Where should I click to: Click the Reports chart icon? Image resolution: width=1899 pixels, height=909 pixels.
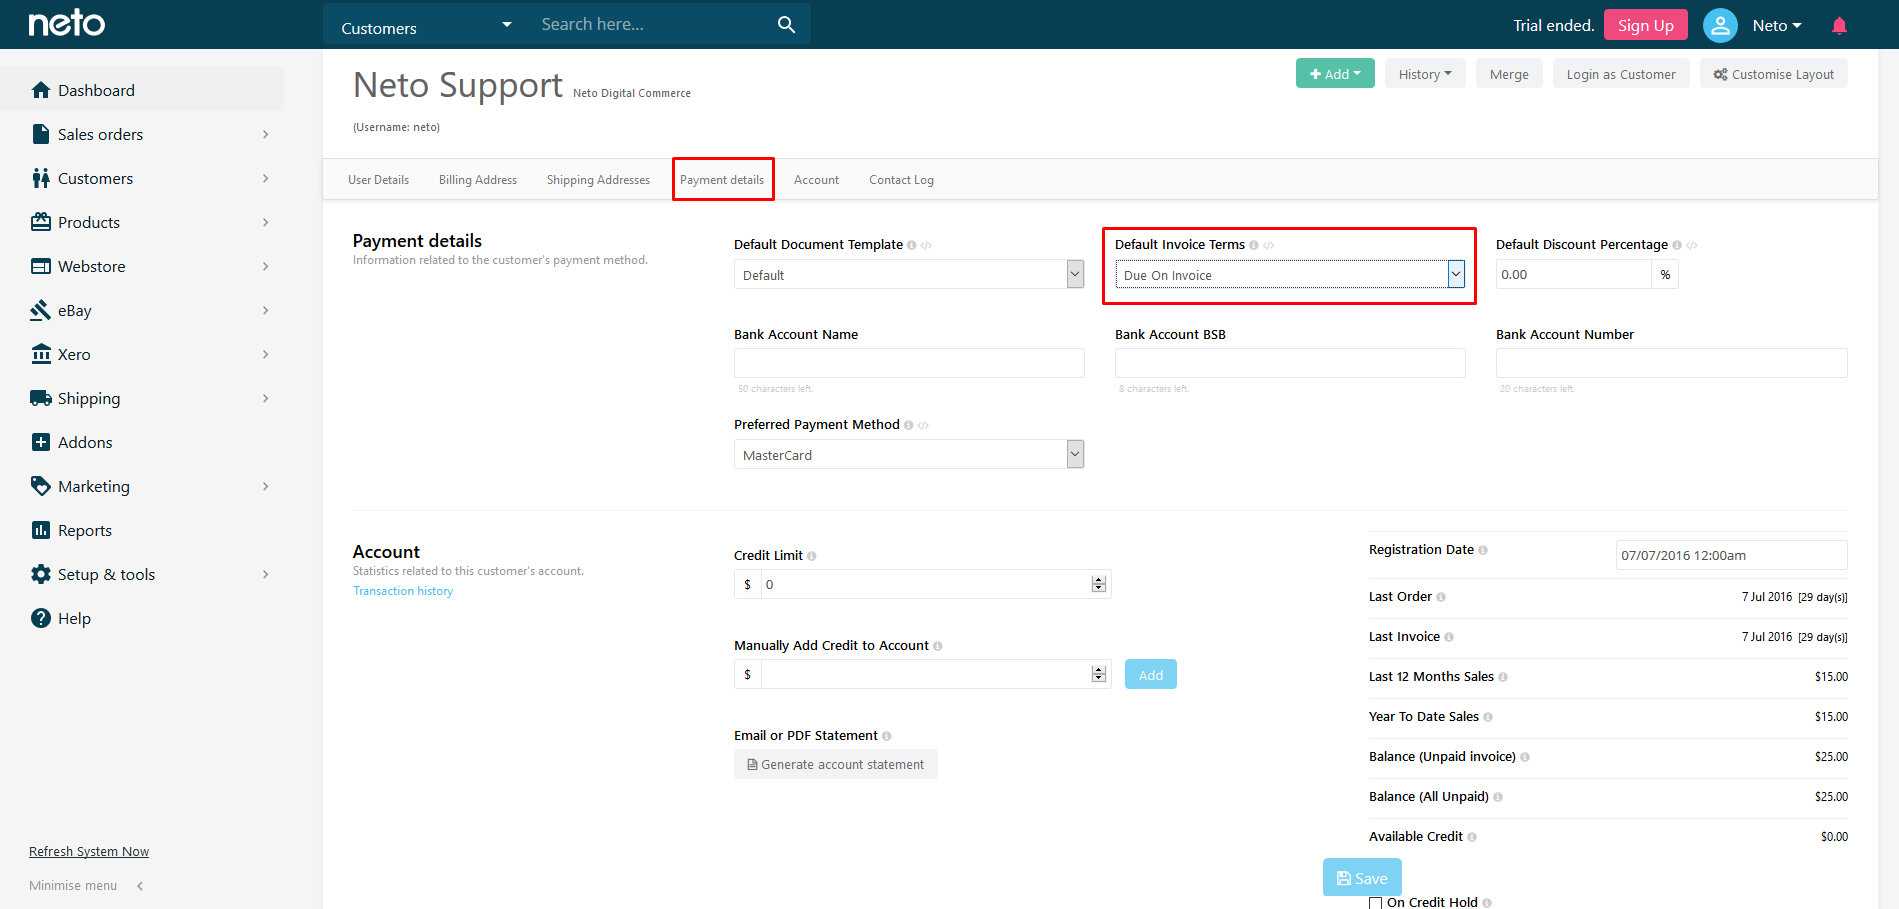click(x=41, y=530)
